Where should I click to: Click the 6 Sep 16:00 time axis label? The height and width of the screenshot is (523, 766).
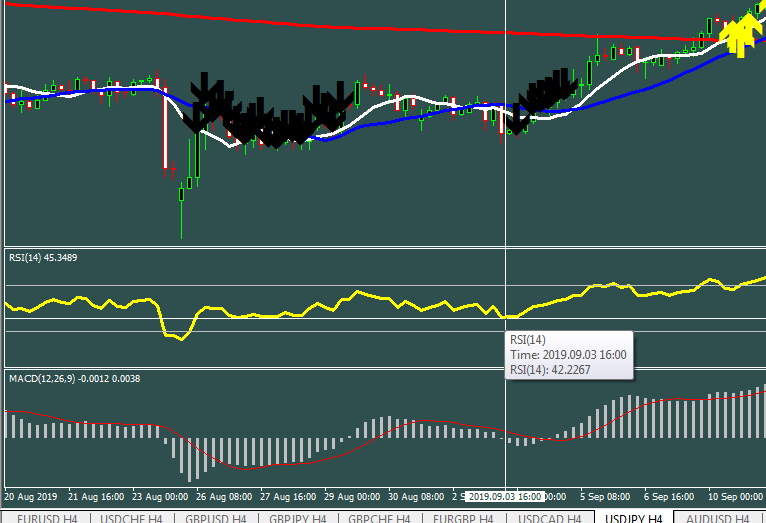tap(670, 496)
